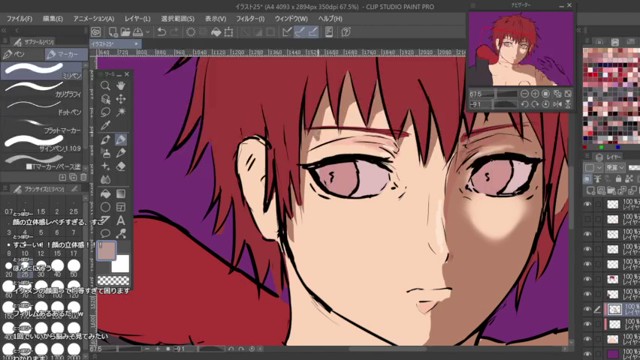Screen dimensions: 640x360
Task: Select the Eyedropper tool
Action: (105, 126)
